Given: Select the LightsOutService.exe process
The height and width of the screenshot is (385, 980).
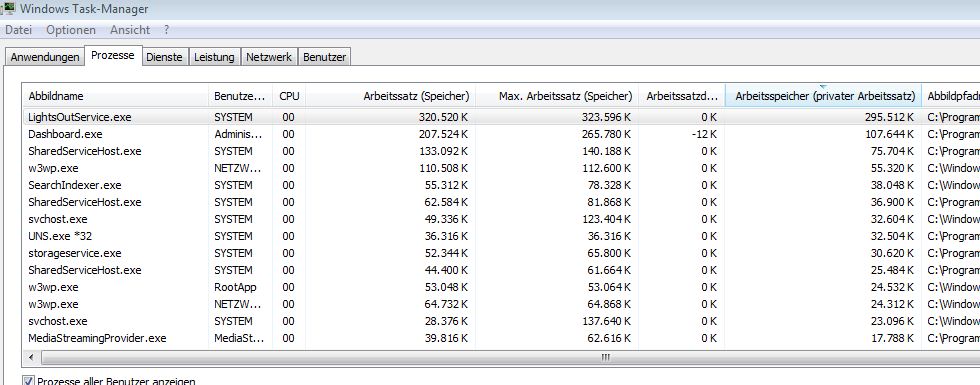Looking at the screenshot, I should 501,117.
